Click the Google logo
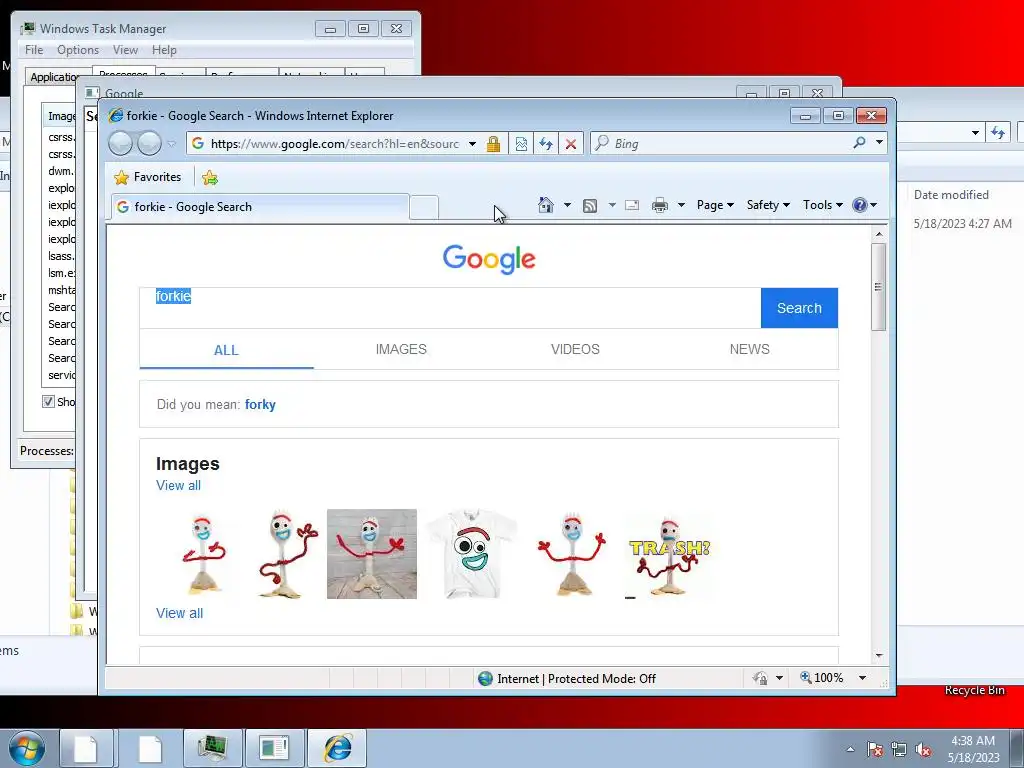Image resolution: width=1024 pixels, height=768 pixels. pos(489,259)
